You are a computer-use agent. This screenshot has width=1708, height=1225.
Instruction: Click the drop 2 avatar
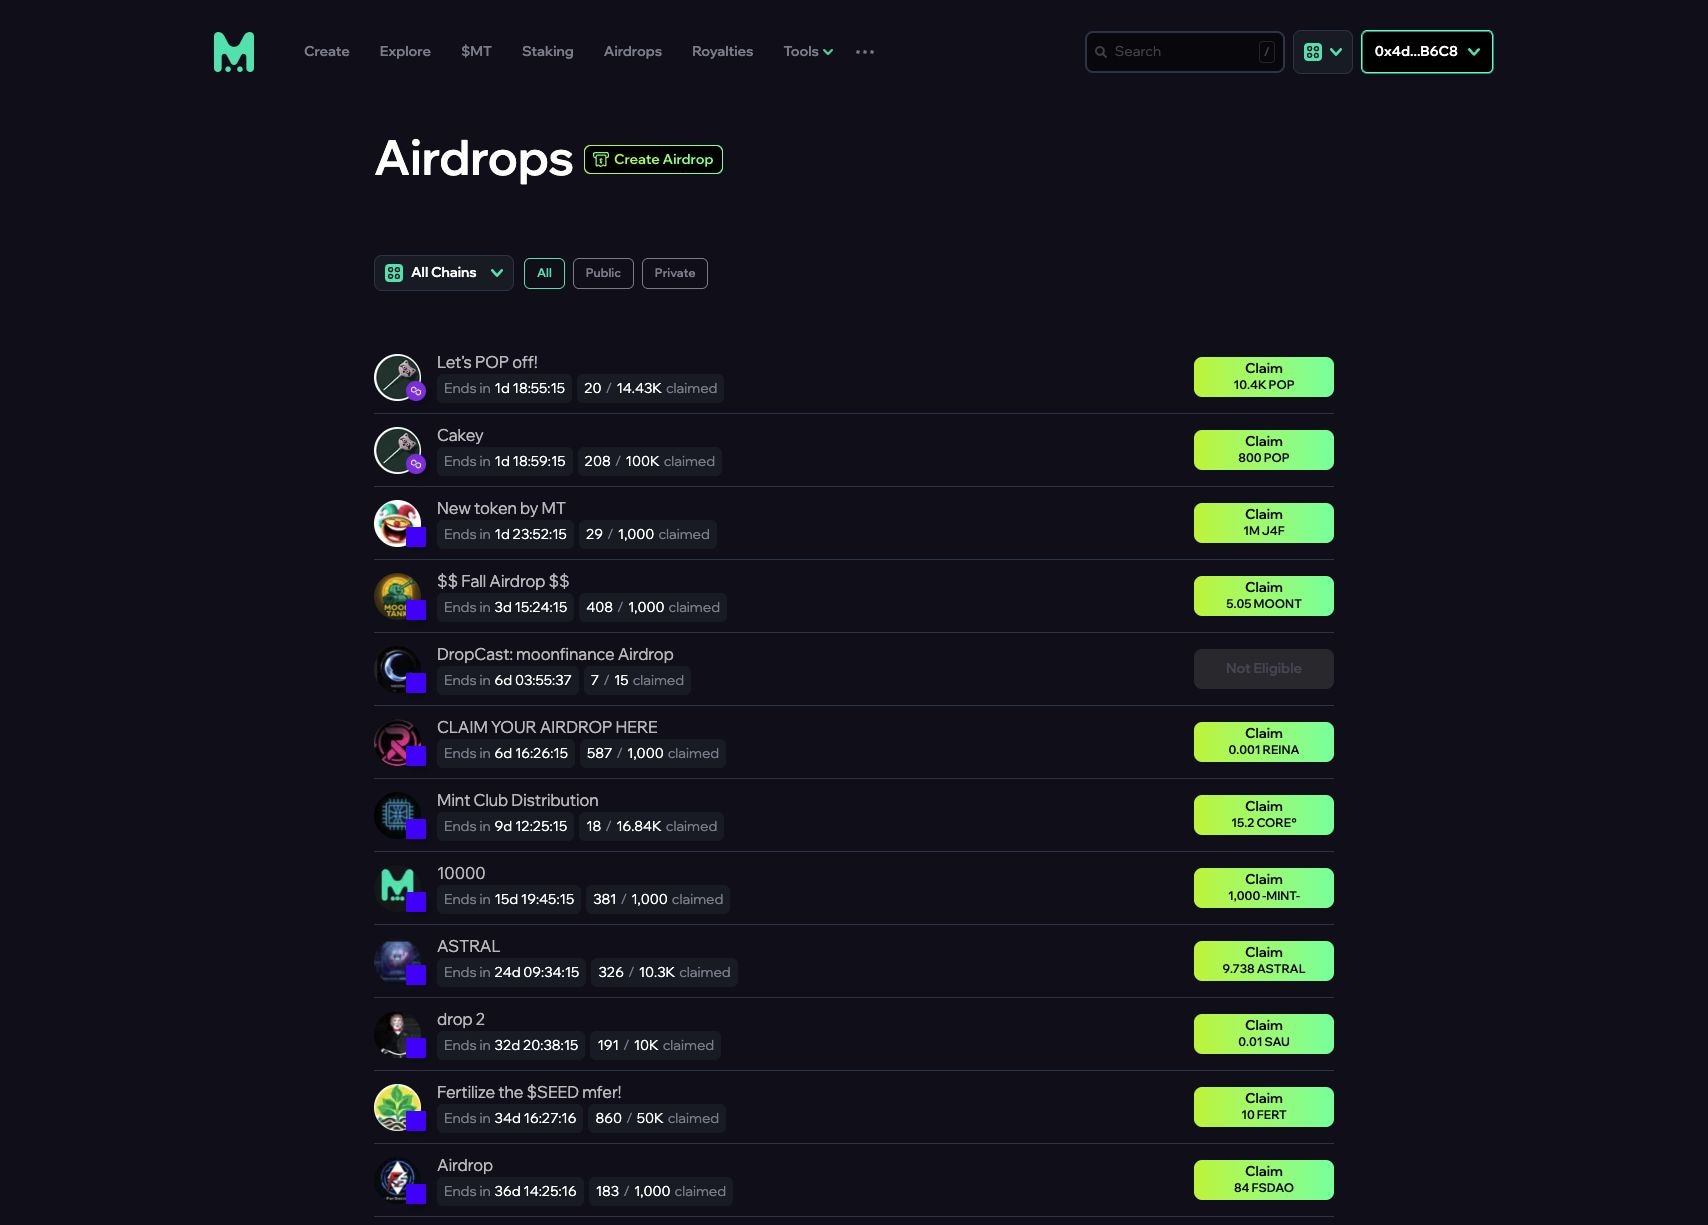point(398,1034)
